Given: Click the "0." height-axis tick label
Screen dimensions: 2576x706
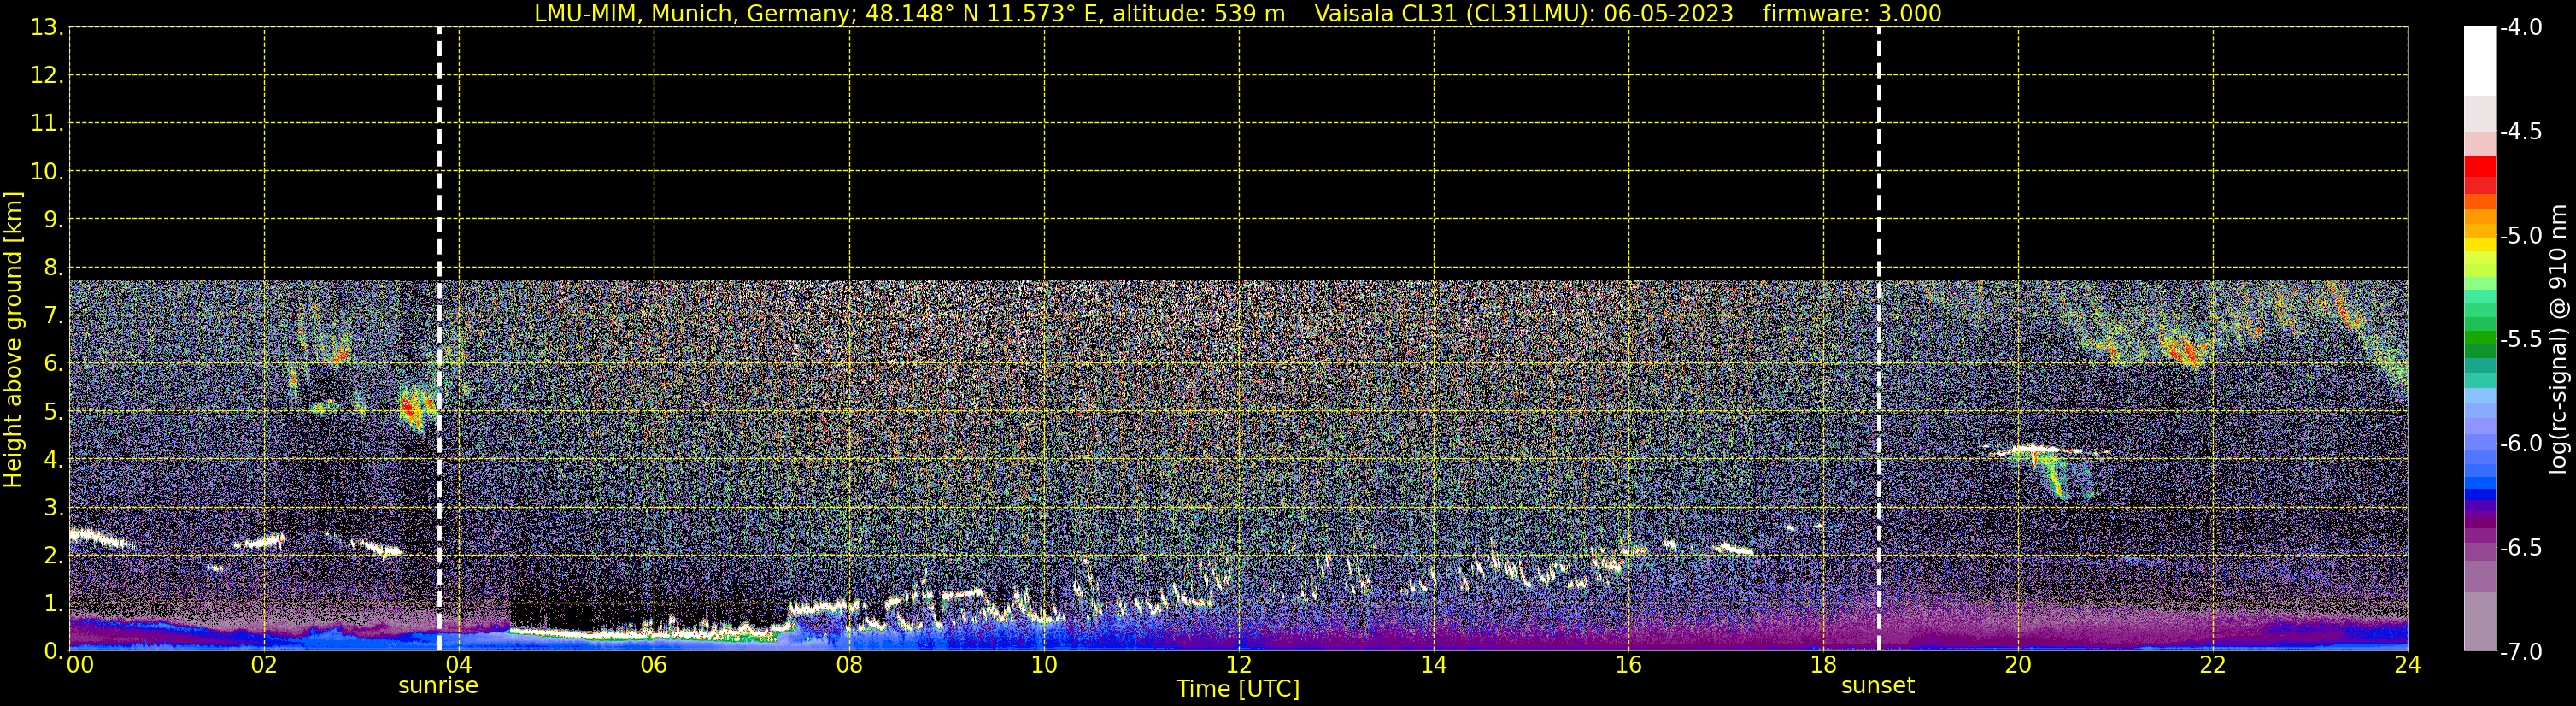Looking at the screenshot, I should [53, 651].
